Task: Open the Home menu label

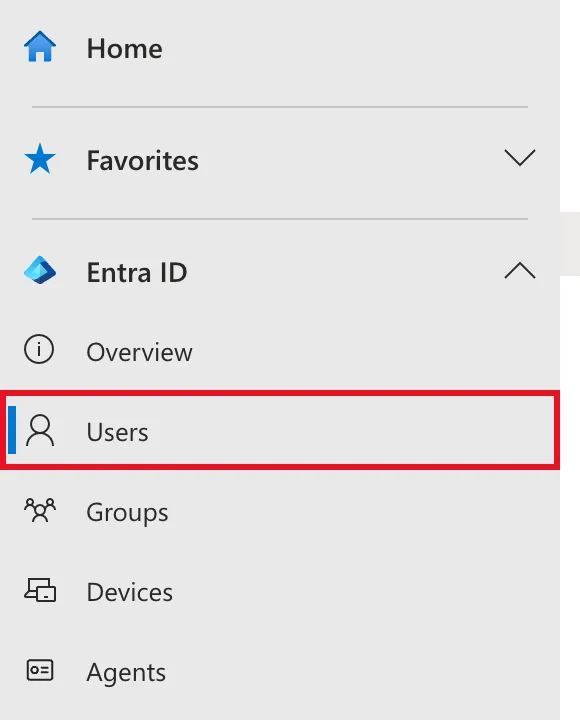Action: [x=124, y=49]
